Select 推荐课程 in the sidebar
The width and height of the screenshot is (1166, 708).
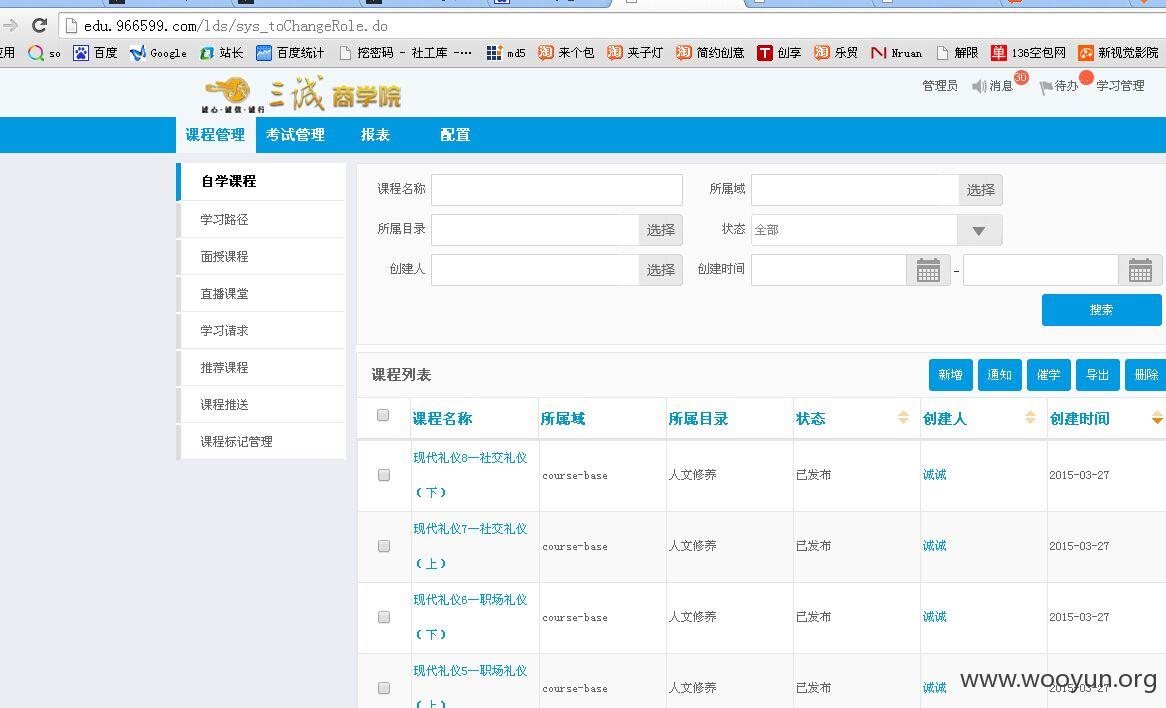click(x=261, y=367)
